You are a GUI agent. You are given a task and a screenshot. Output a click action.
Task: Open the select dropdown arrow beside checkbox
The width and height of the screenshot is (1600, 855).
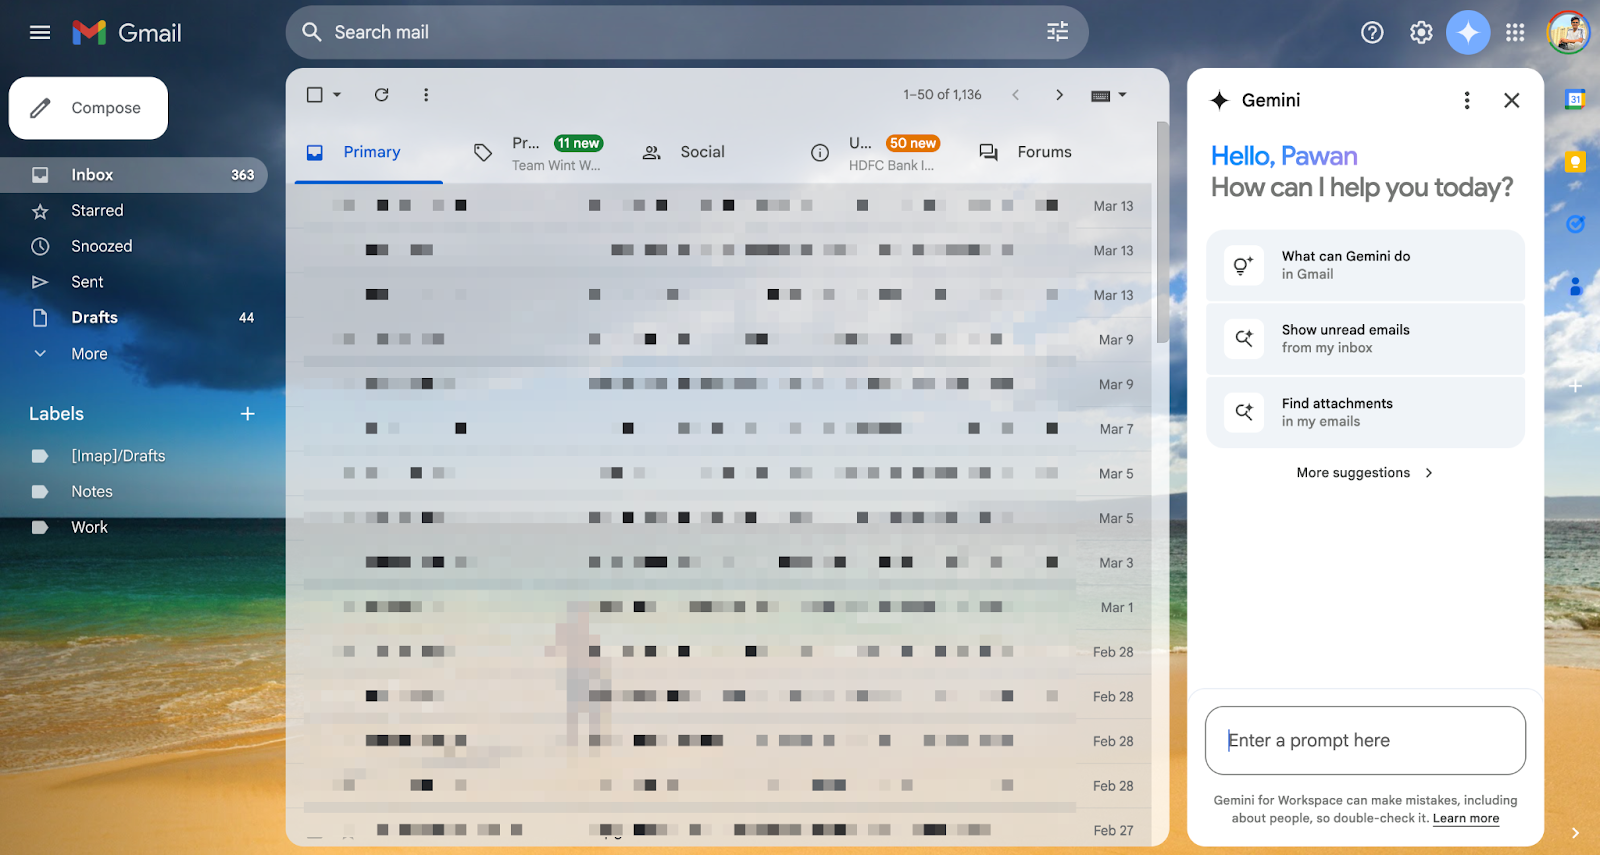337,95
